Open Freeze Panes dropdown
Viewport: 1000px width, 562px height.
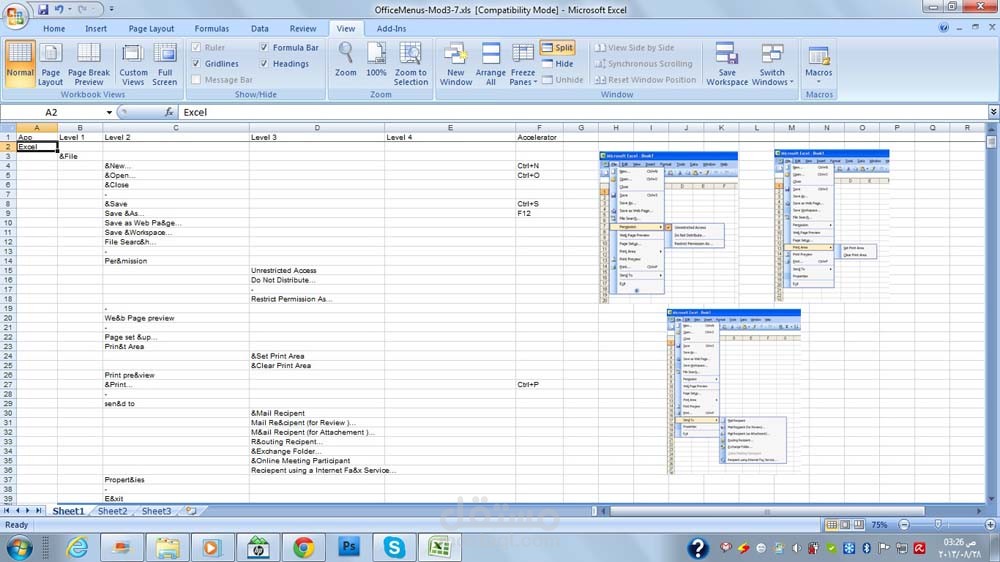[523, 64]
